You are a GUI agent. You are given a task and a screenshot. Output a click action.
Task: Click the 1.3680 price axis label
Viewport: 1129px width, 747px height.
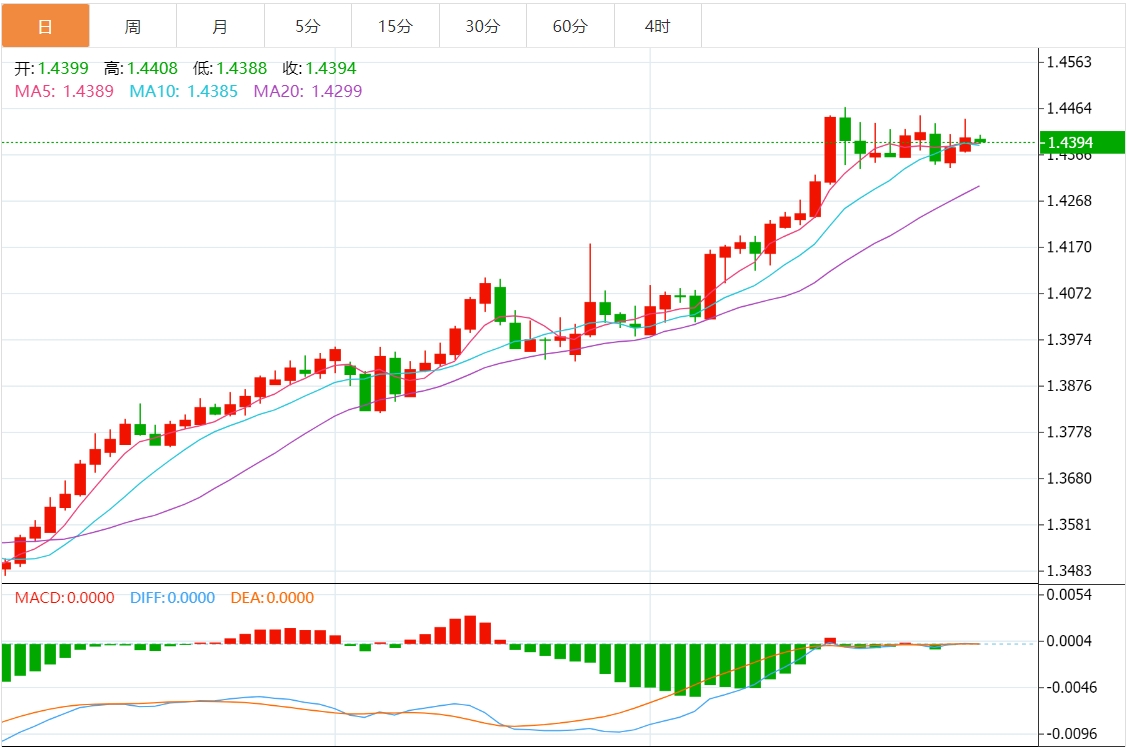click(1069, 478)
